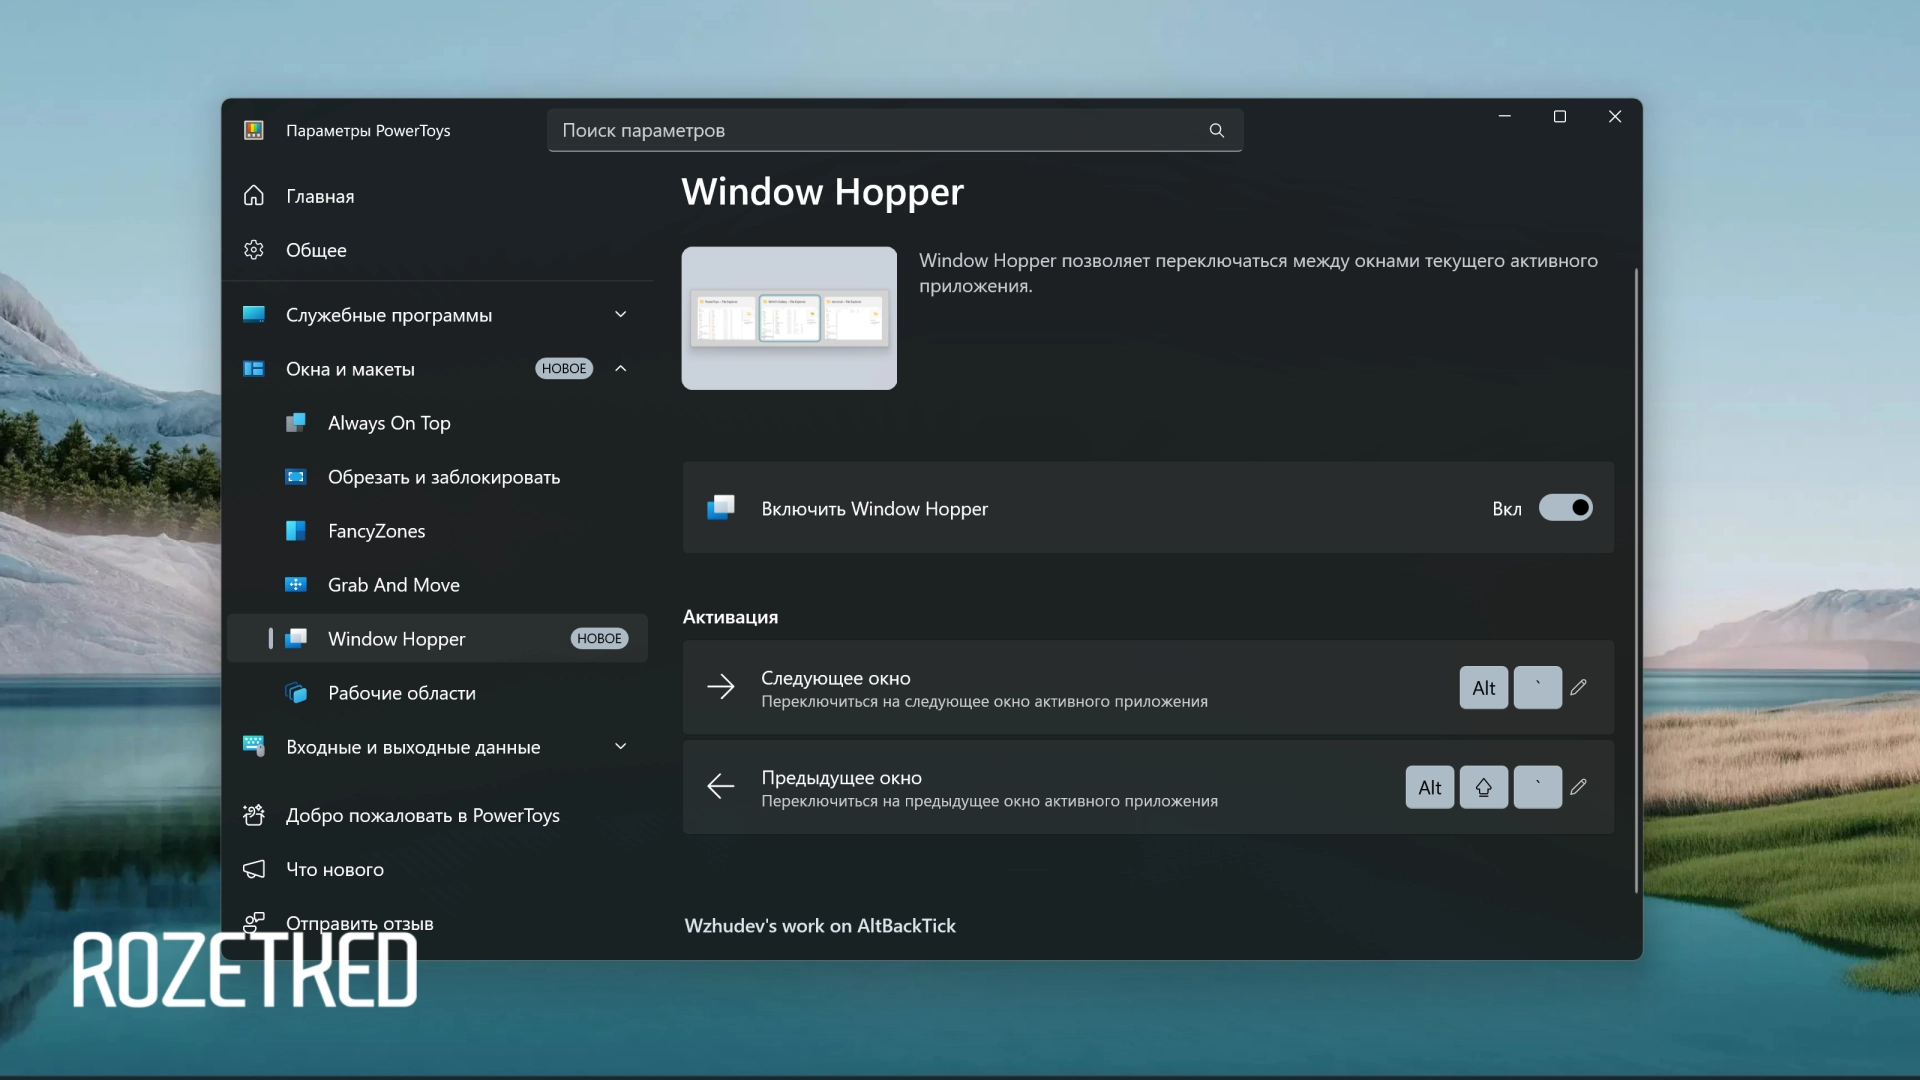Select Grab And Move in sidebar
Screen dimensions: 1920x1080
(x=438, y=585)
